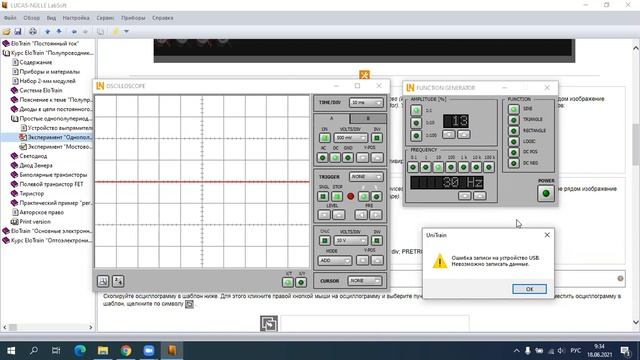Screen dimensions: 640x360
Task: Select rising edge trigger slope
Action: click(363, 197)
